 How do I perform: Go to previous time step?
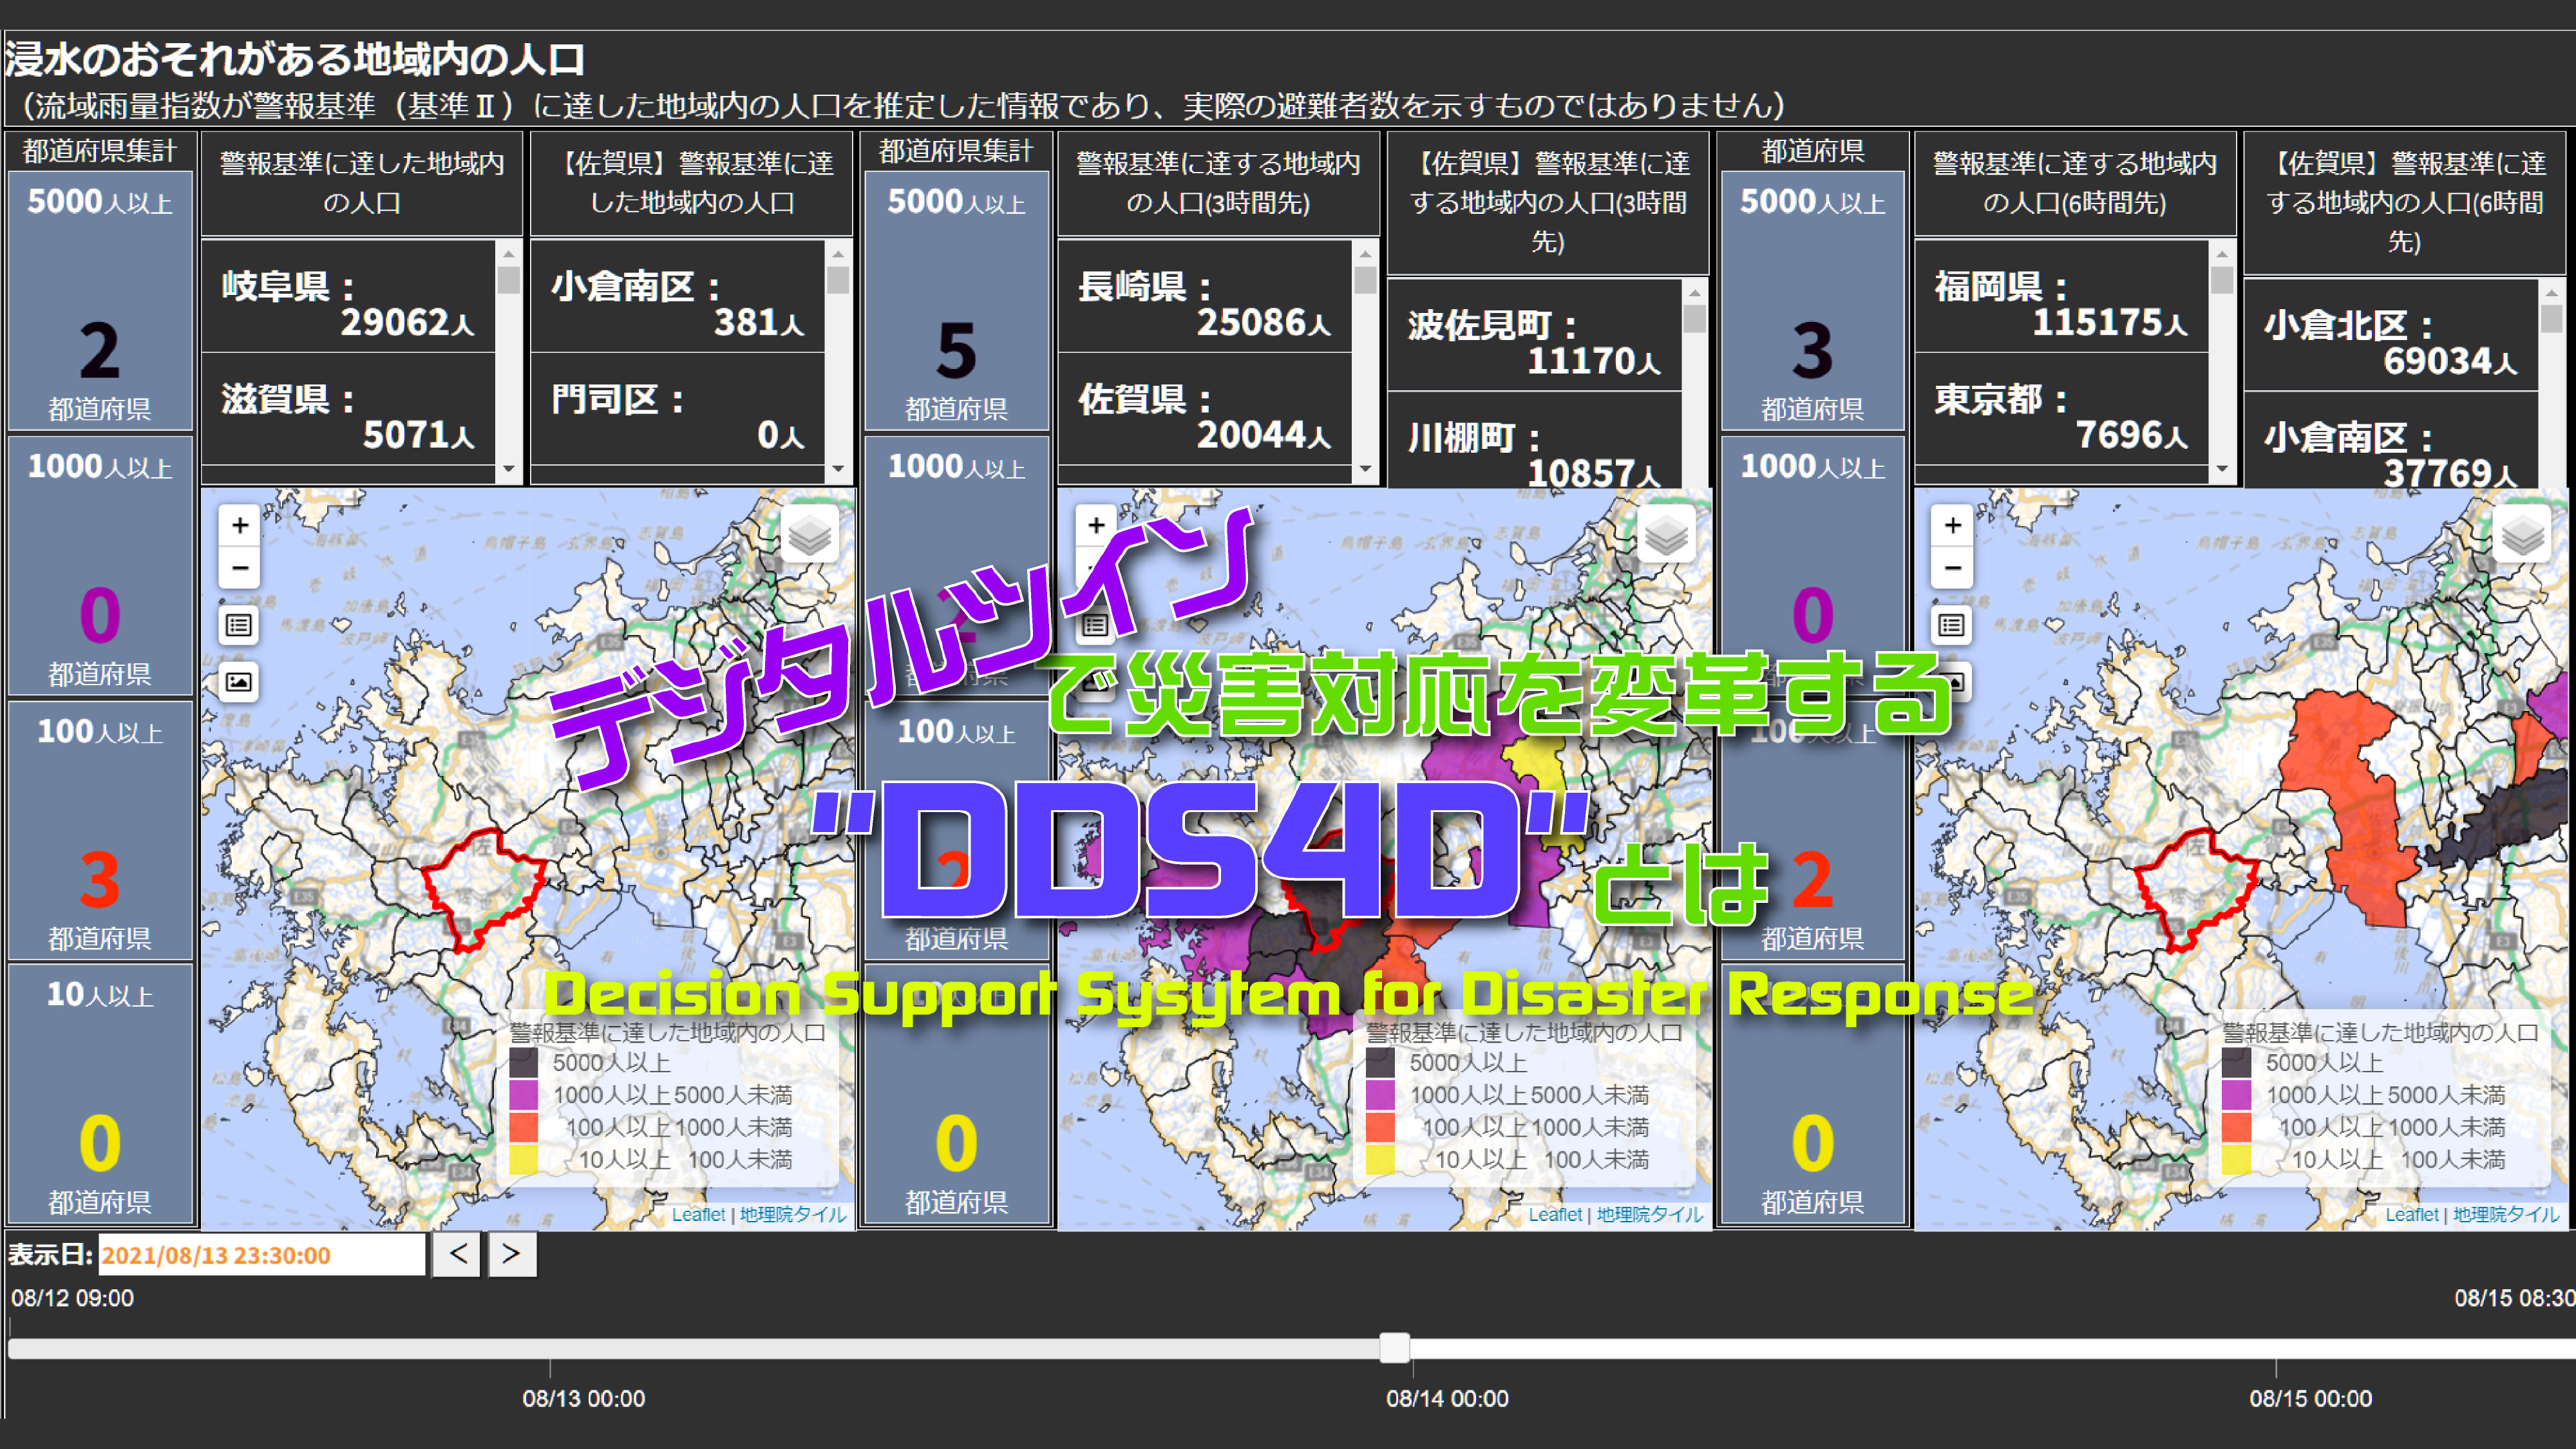(458, 1254)
